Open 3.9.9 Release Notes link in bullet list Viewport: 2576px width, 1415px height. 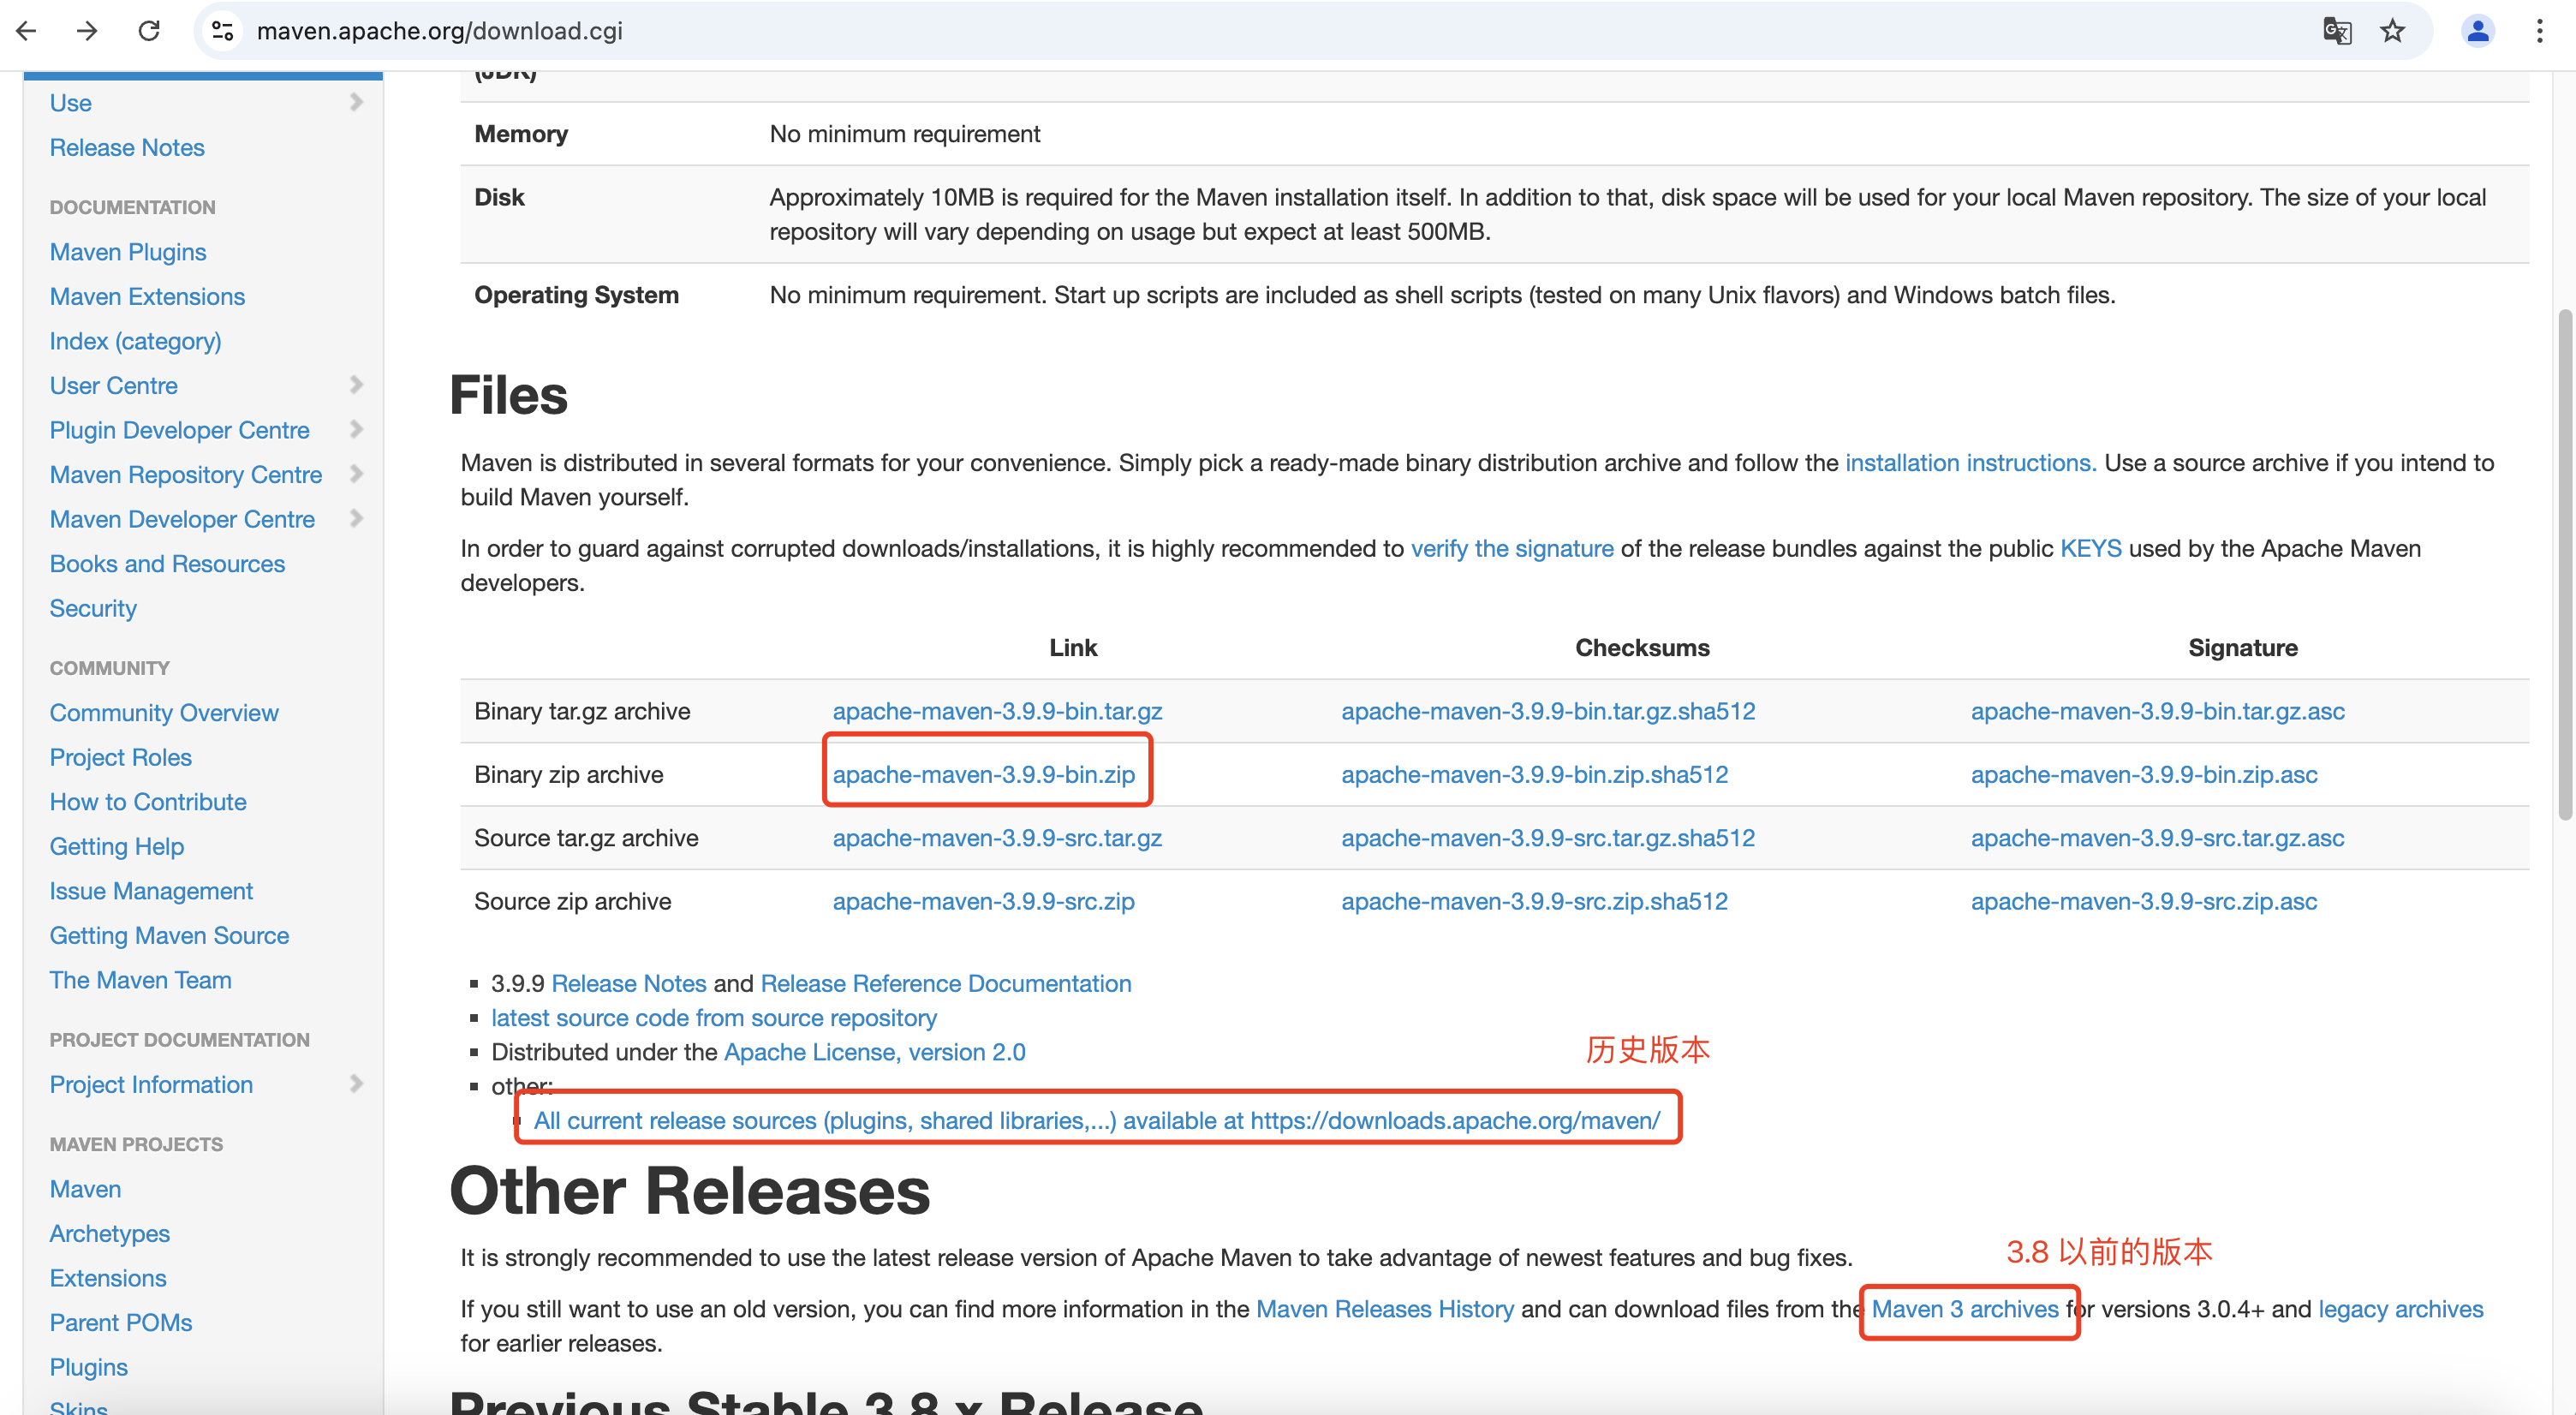[x=629, y=984]
